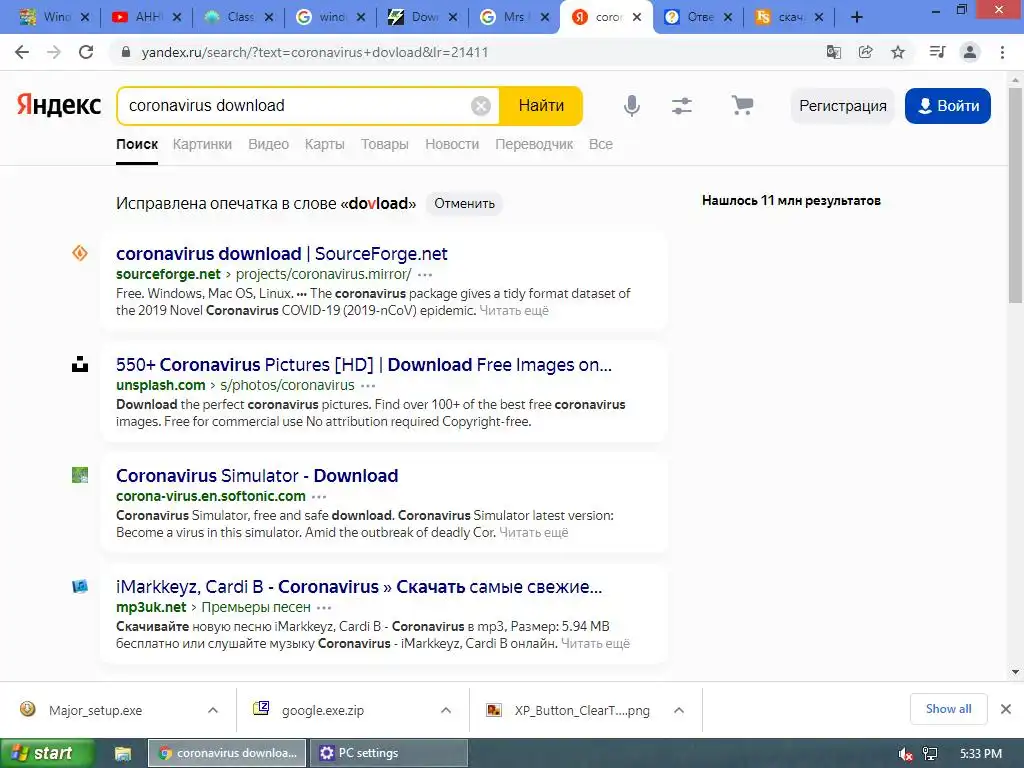Click the Unsplash result favicon
This screenshot has width=1024, height=768.
pyautogui.click(x=80, y=364)
